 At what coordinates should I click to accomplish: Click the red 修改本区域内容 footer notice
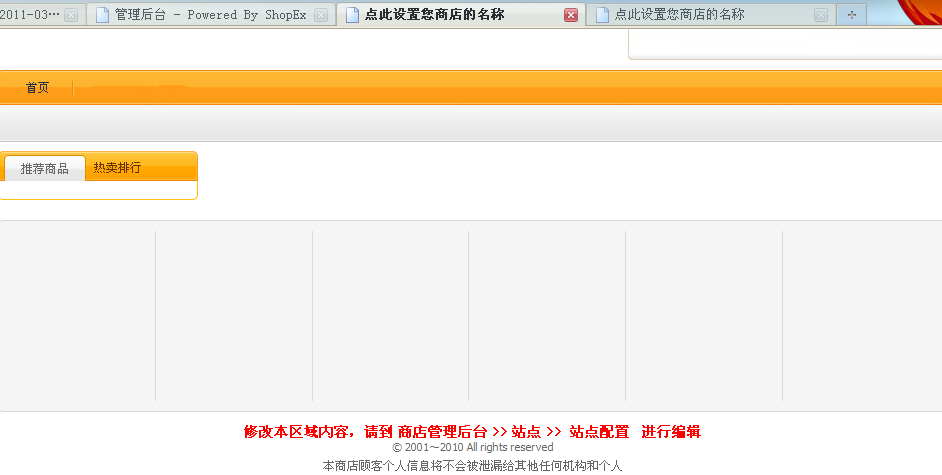(x=472, y=432)
